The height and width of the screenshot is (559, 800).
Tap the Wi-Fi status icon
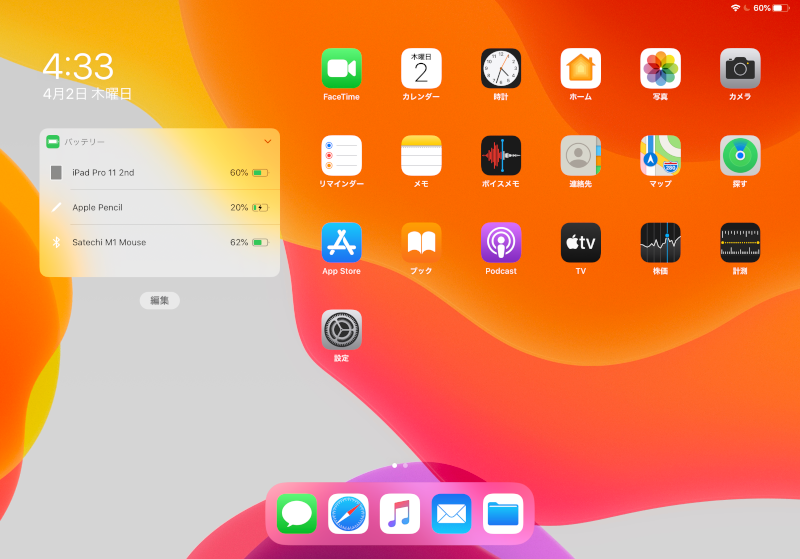(735, 8)
